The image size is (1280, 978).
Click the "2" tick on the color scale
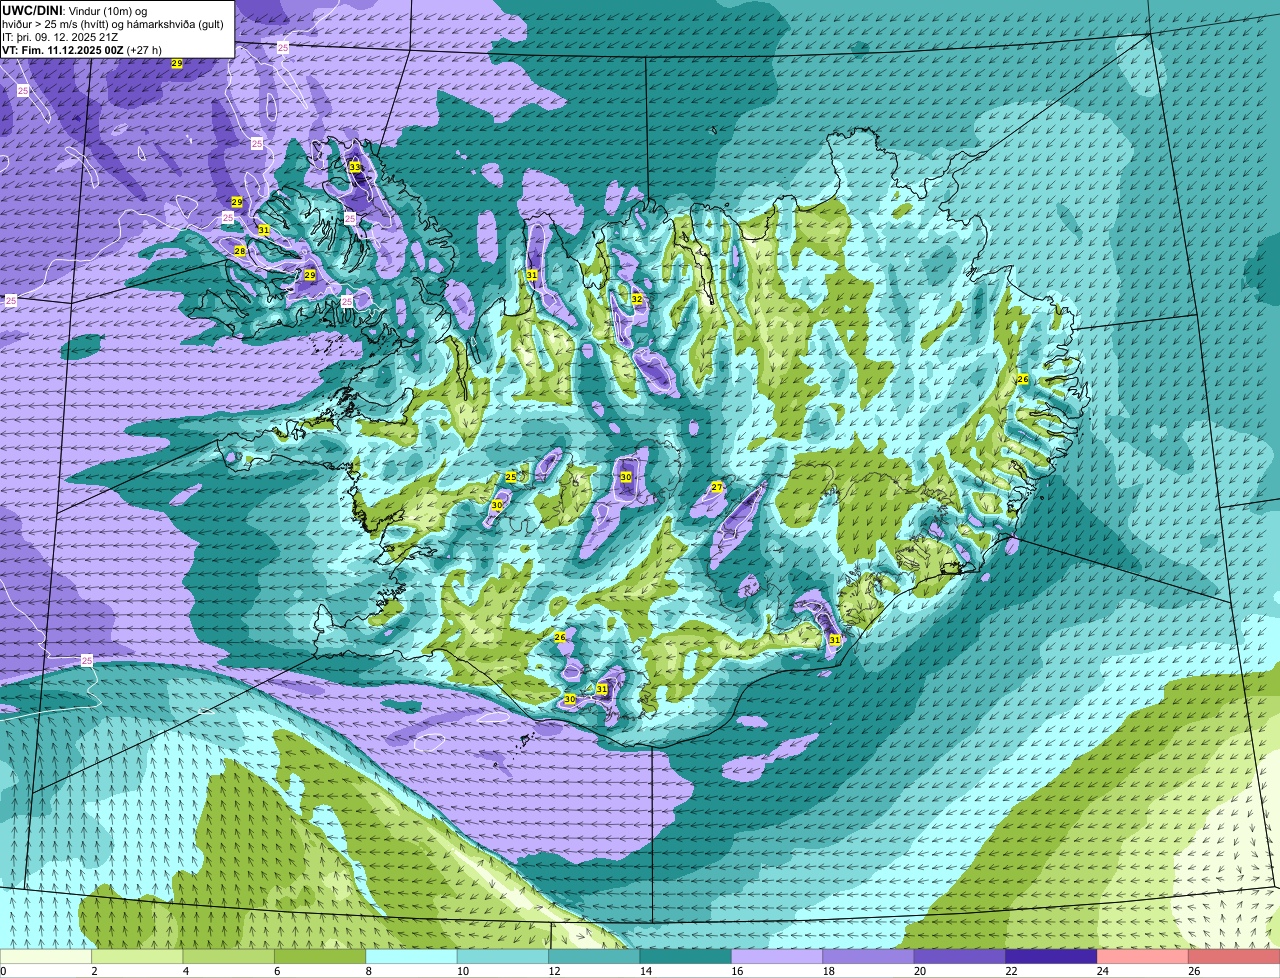click(x=94, y=971)
